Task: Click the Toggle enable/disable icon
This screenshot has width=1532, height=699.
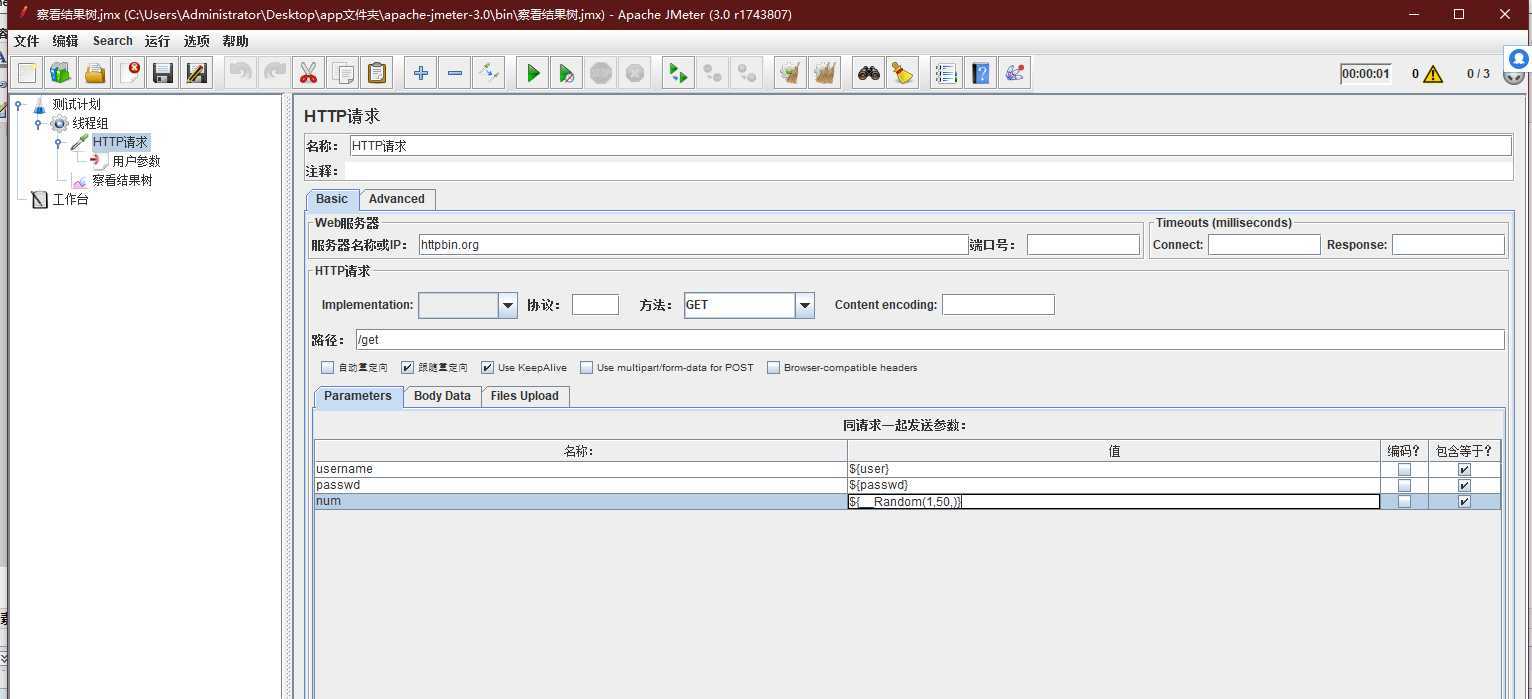Action: 488,73
